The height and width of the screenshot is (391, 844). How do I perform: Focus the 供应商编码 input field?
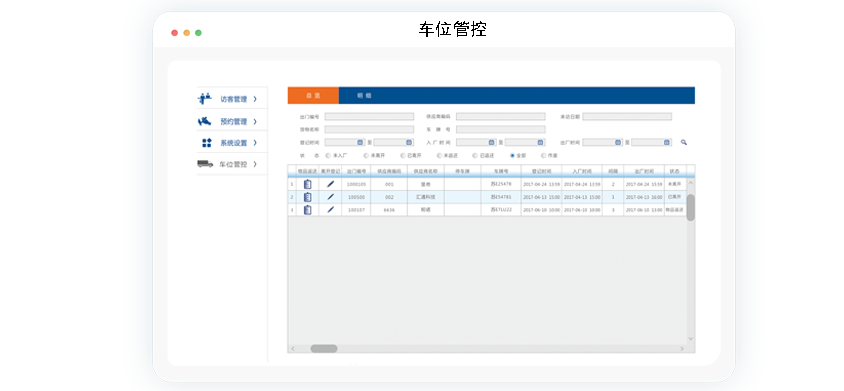click(501, 116)
